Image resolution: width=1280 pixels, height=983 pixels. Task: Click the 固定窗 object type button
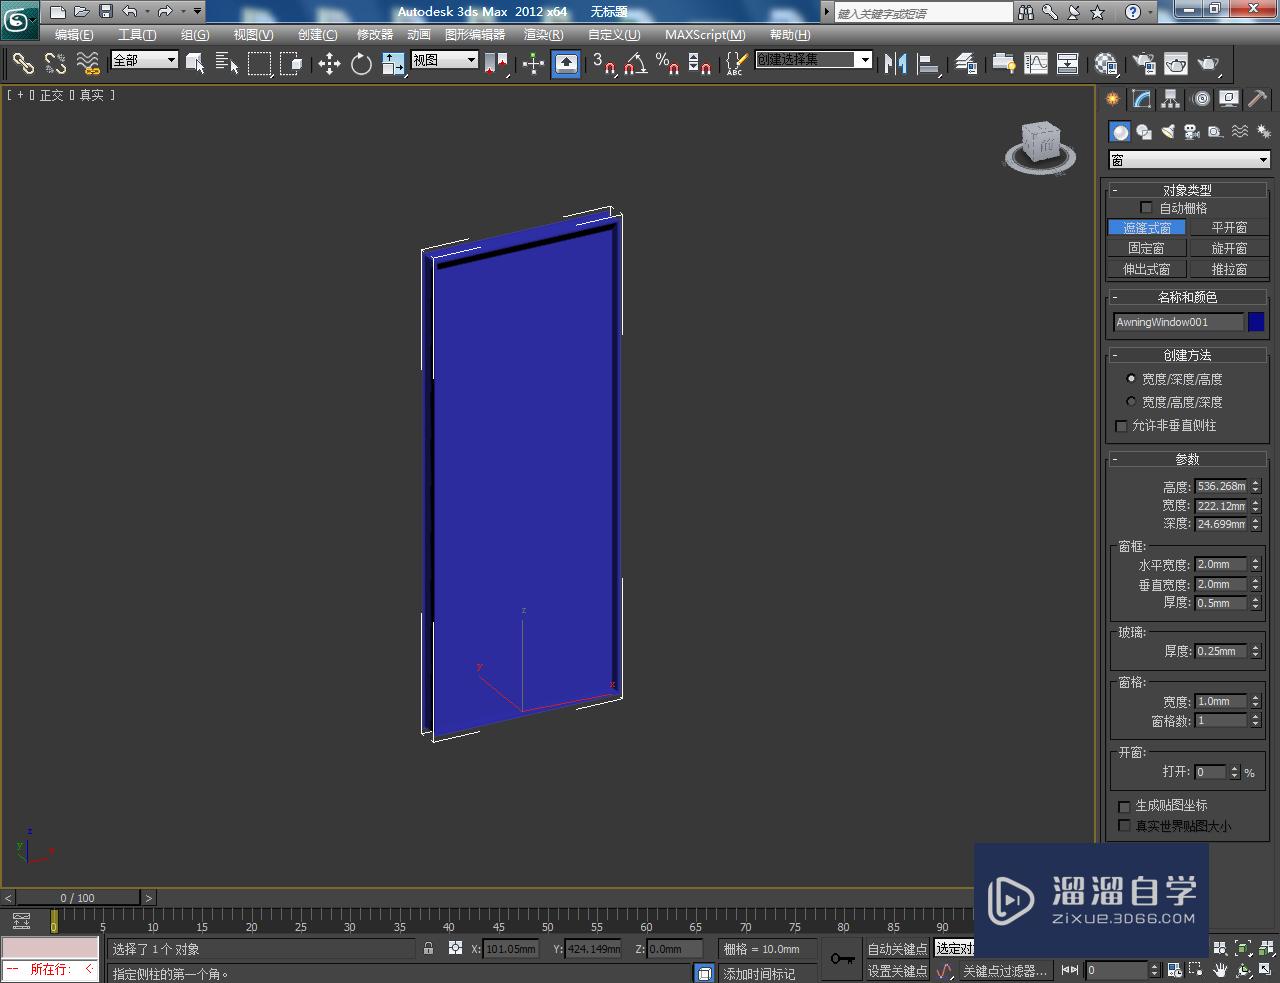pos(1147,248)
